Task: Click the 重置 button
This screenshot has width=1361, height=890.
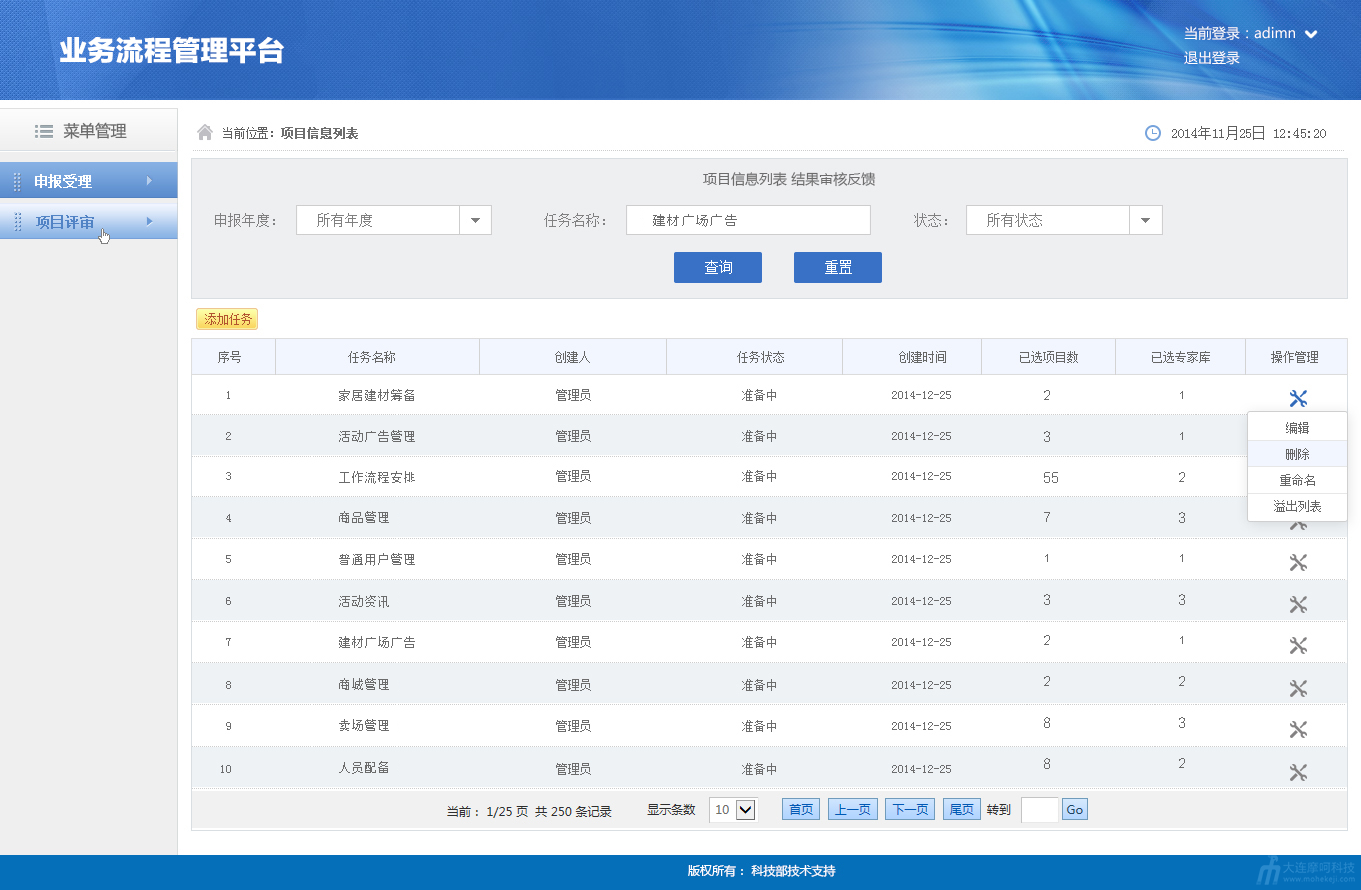Action: 838,267
